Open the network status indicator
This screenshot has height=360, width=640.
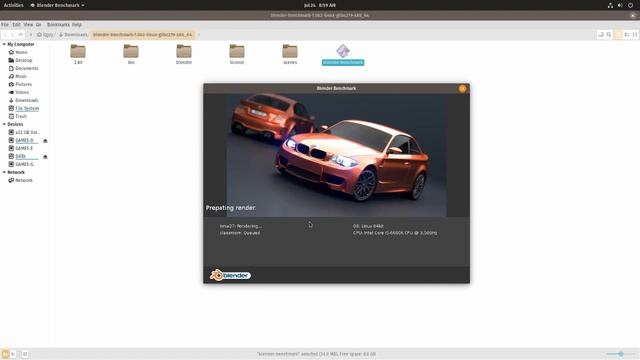[x=610, y=5]
